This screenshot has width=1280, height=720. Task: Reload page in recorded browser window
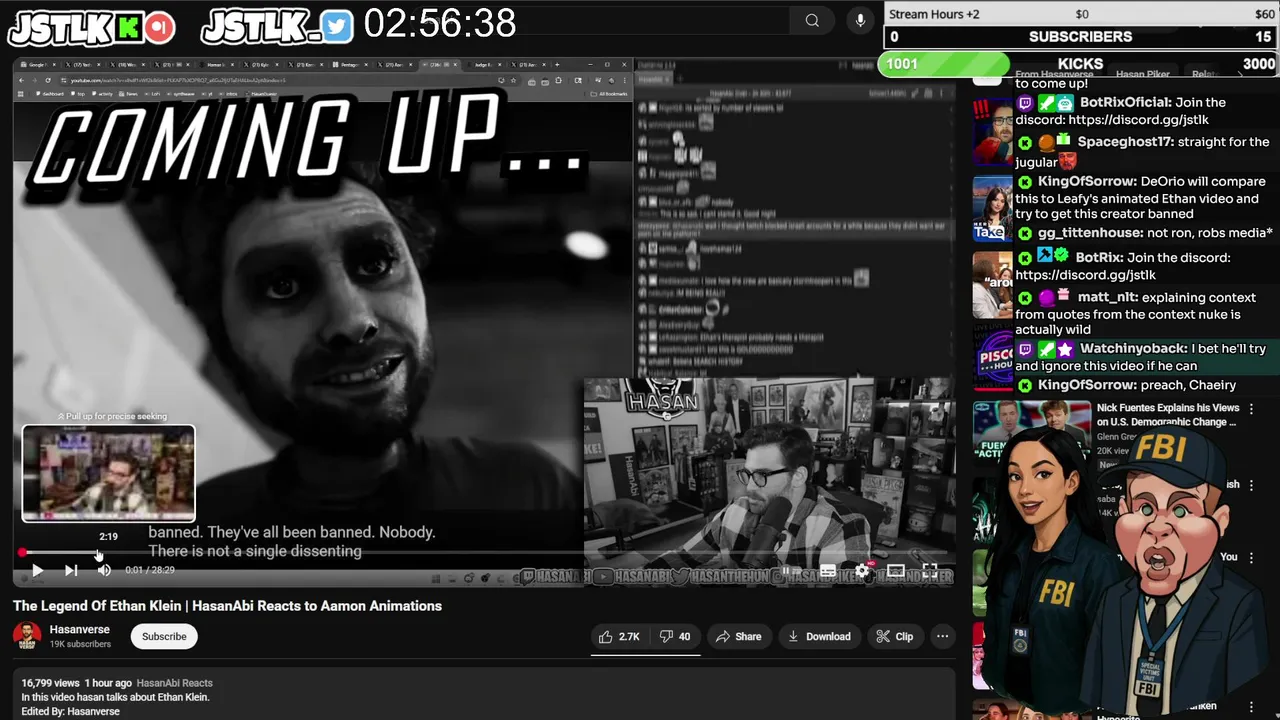(47, 80)
